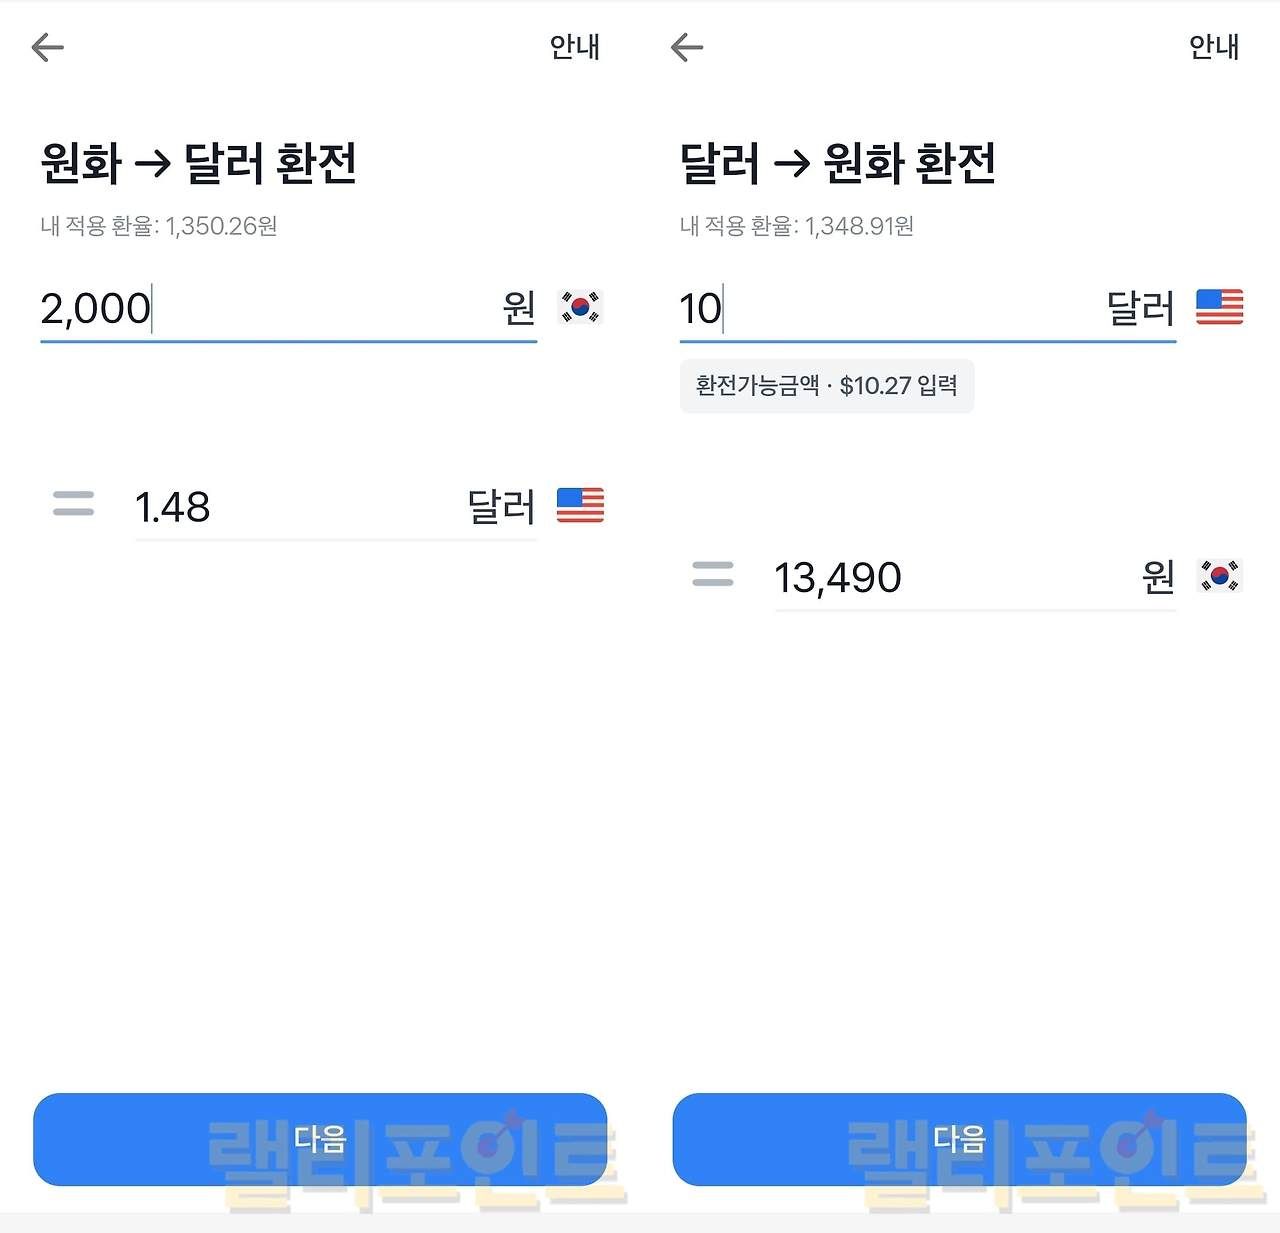Click US flag beside the 1.48 달러 result
This screenshot has height=1233, width=1280.
tap(580, 506)
